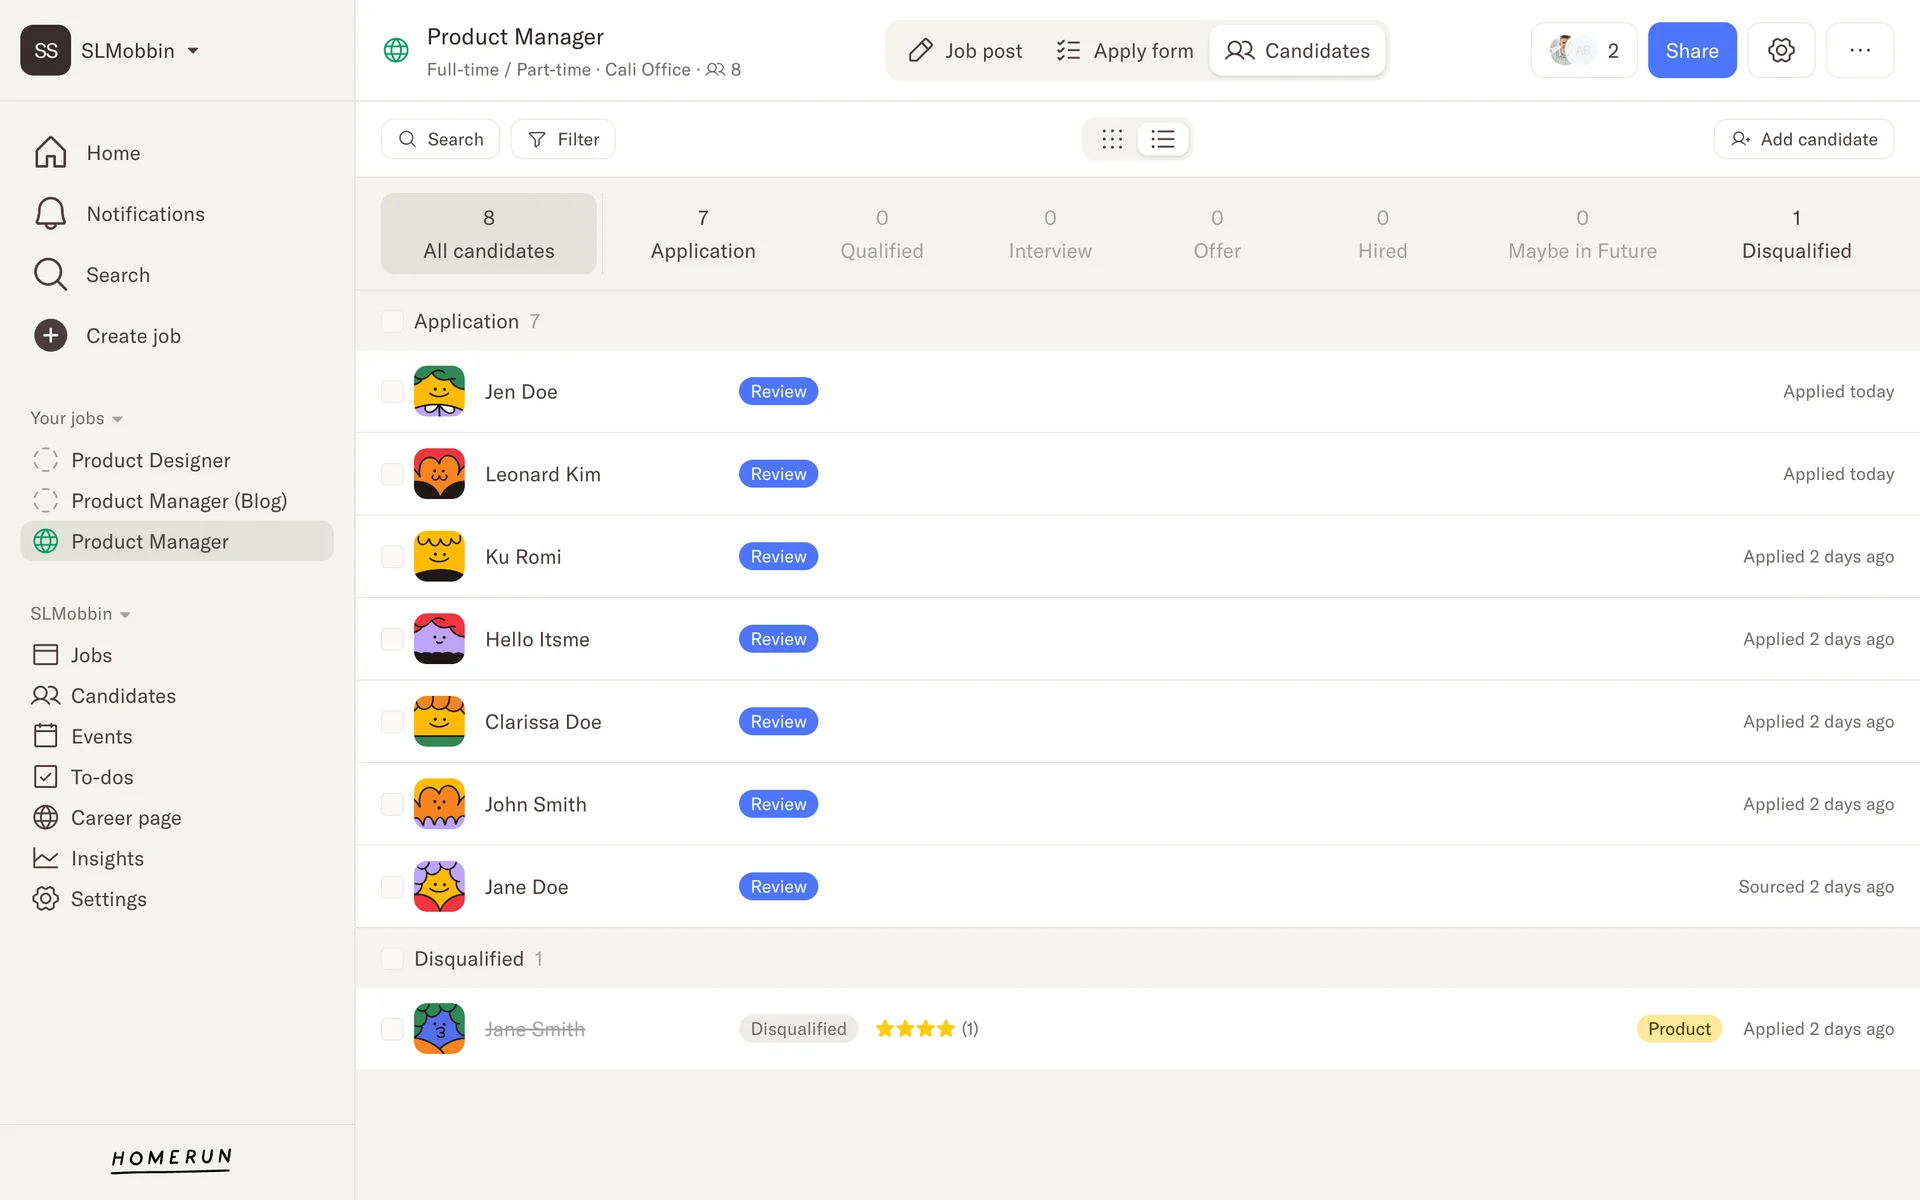This screenshot has height=1200, width=1920.
Task: Click the Create job plus icon
Action: click(50, 336)
